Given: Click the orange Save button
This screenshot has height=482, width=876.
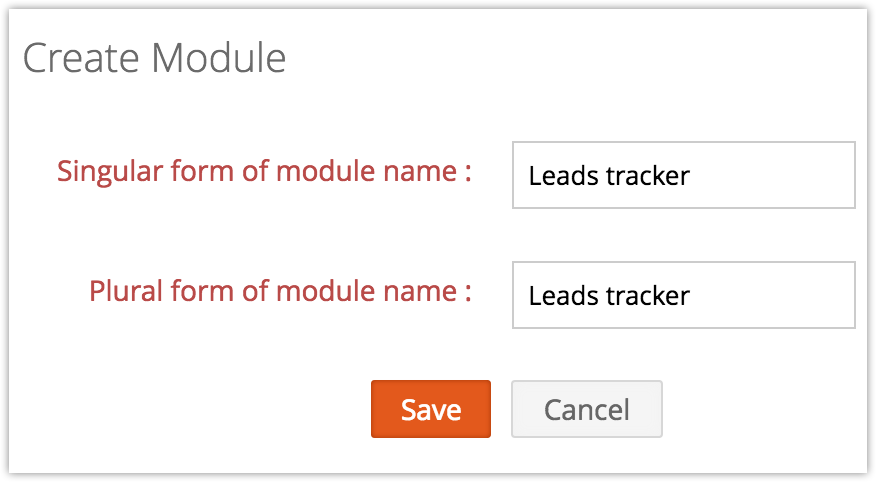Looking at the screenshot, I should point(430,409).
